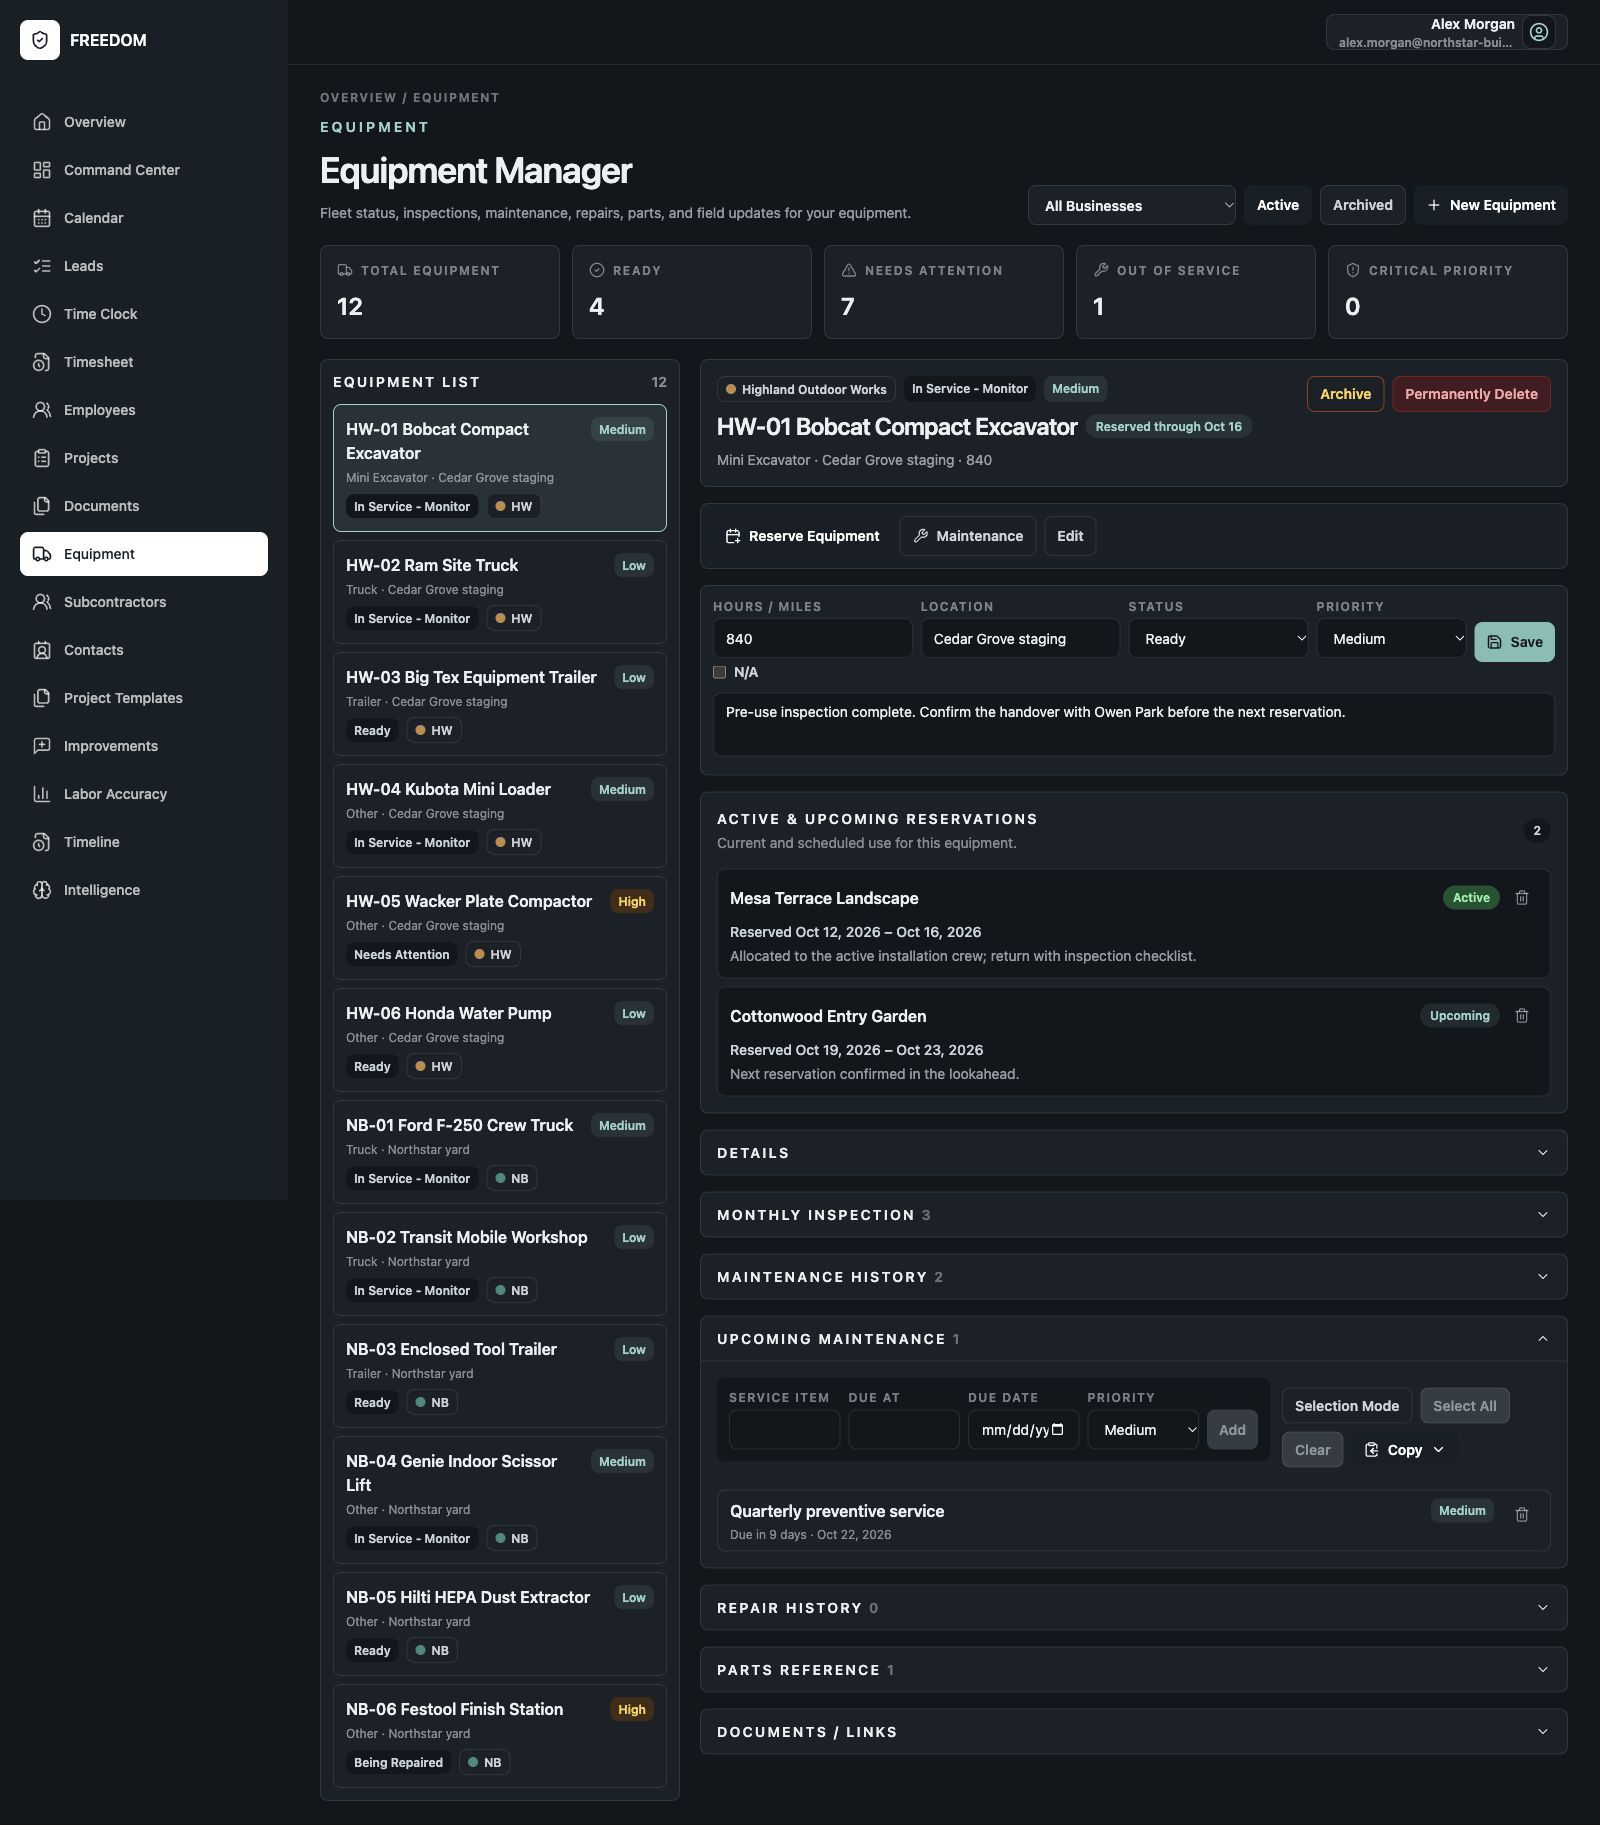Viewport: 1600px width, 1825px height.
Task: Click the Hours / Miles field showing 840
Action: point(812,638)
